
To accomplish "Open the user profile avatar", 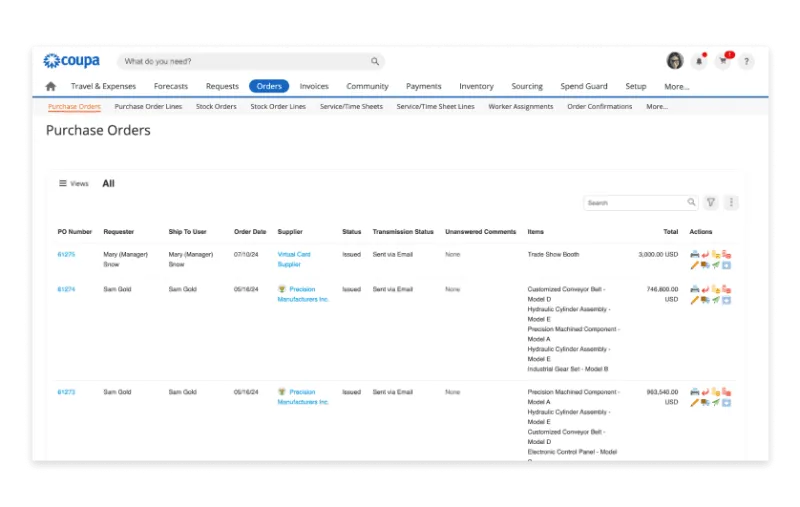I will [675, 61].
